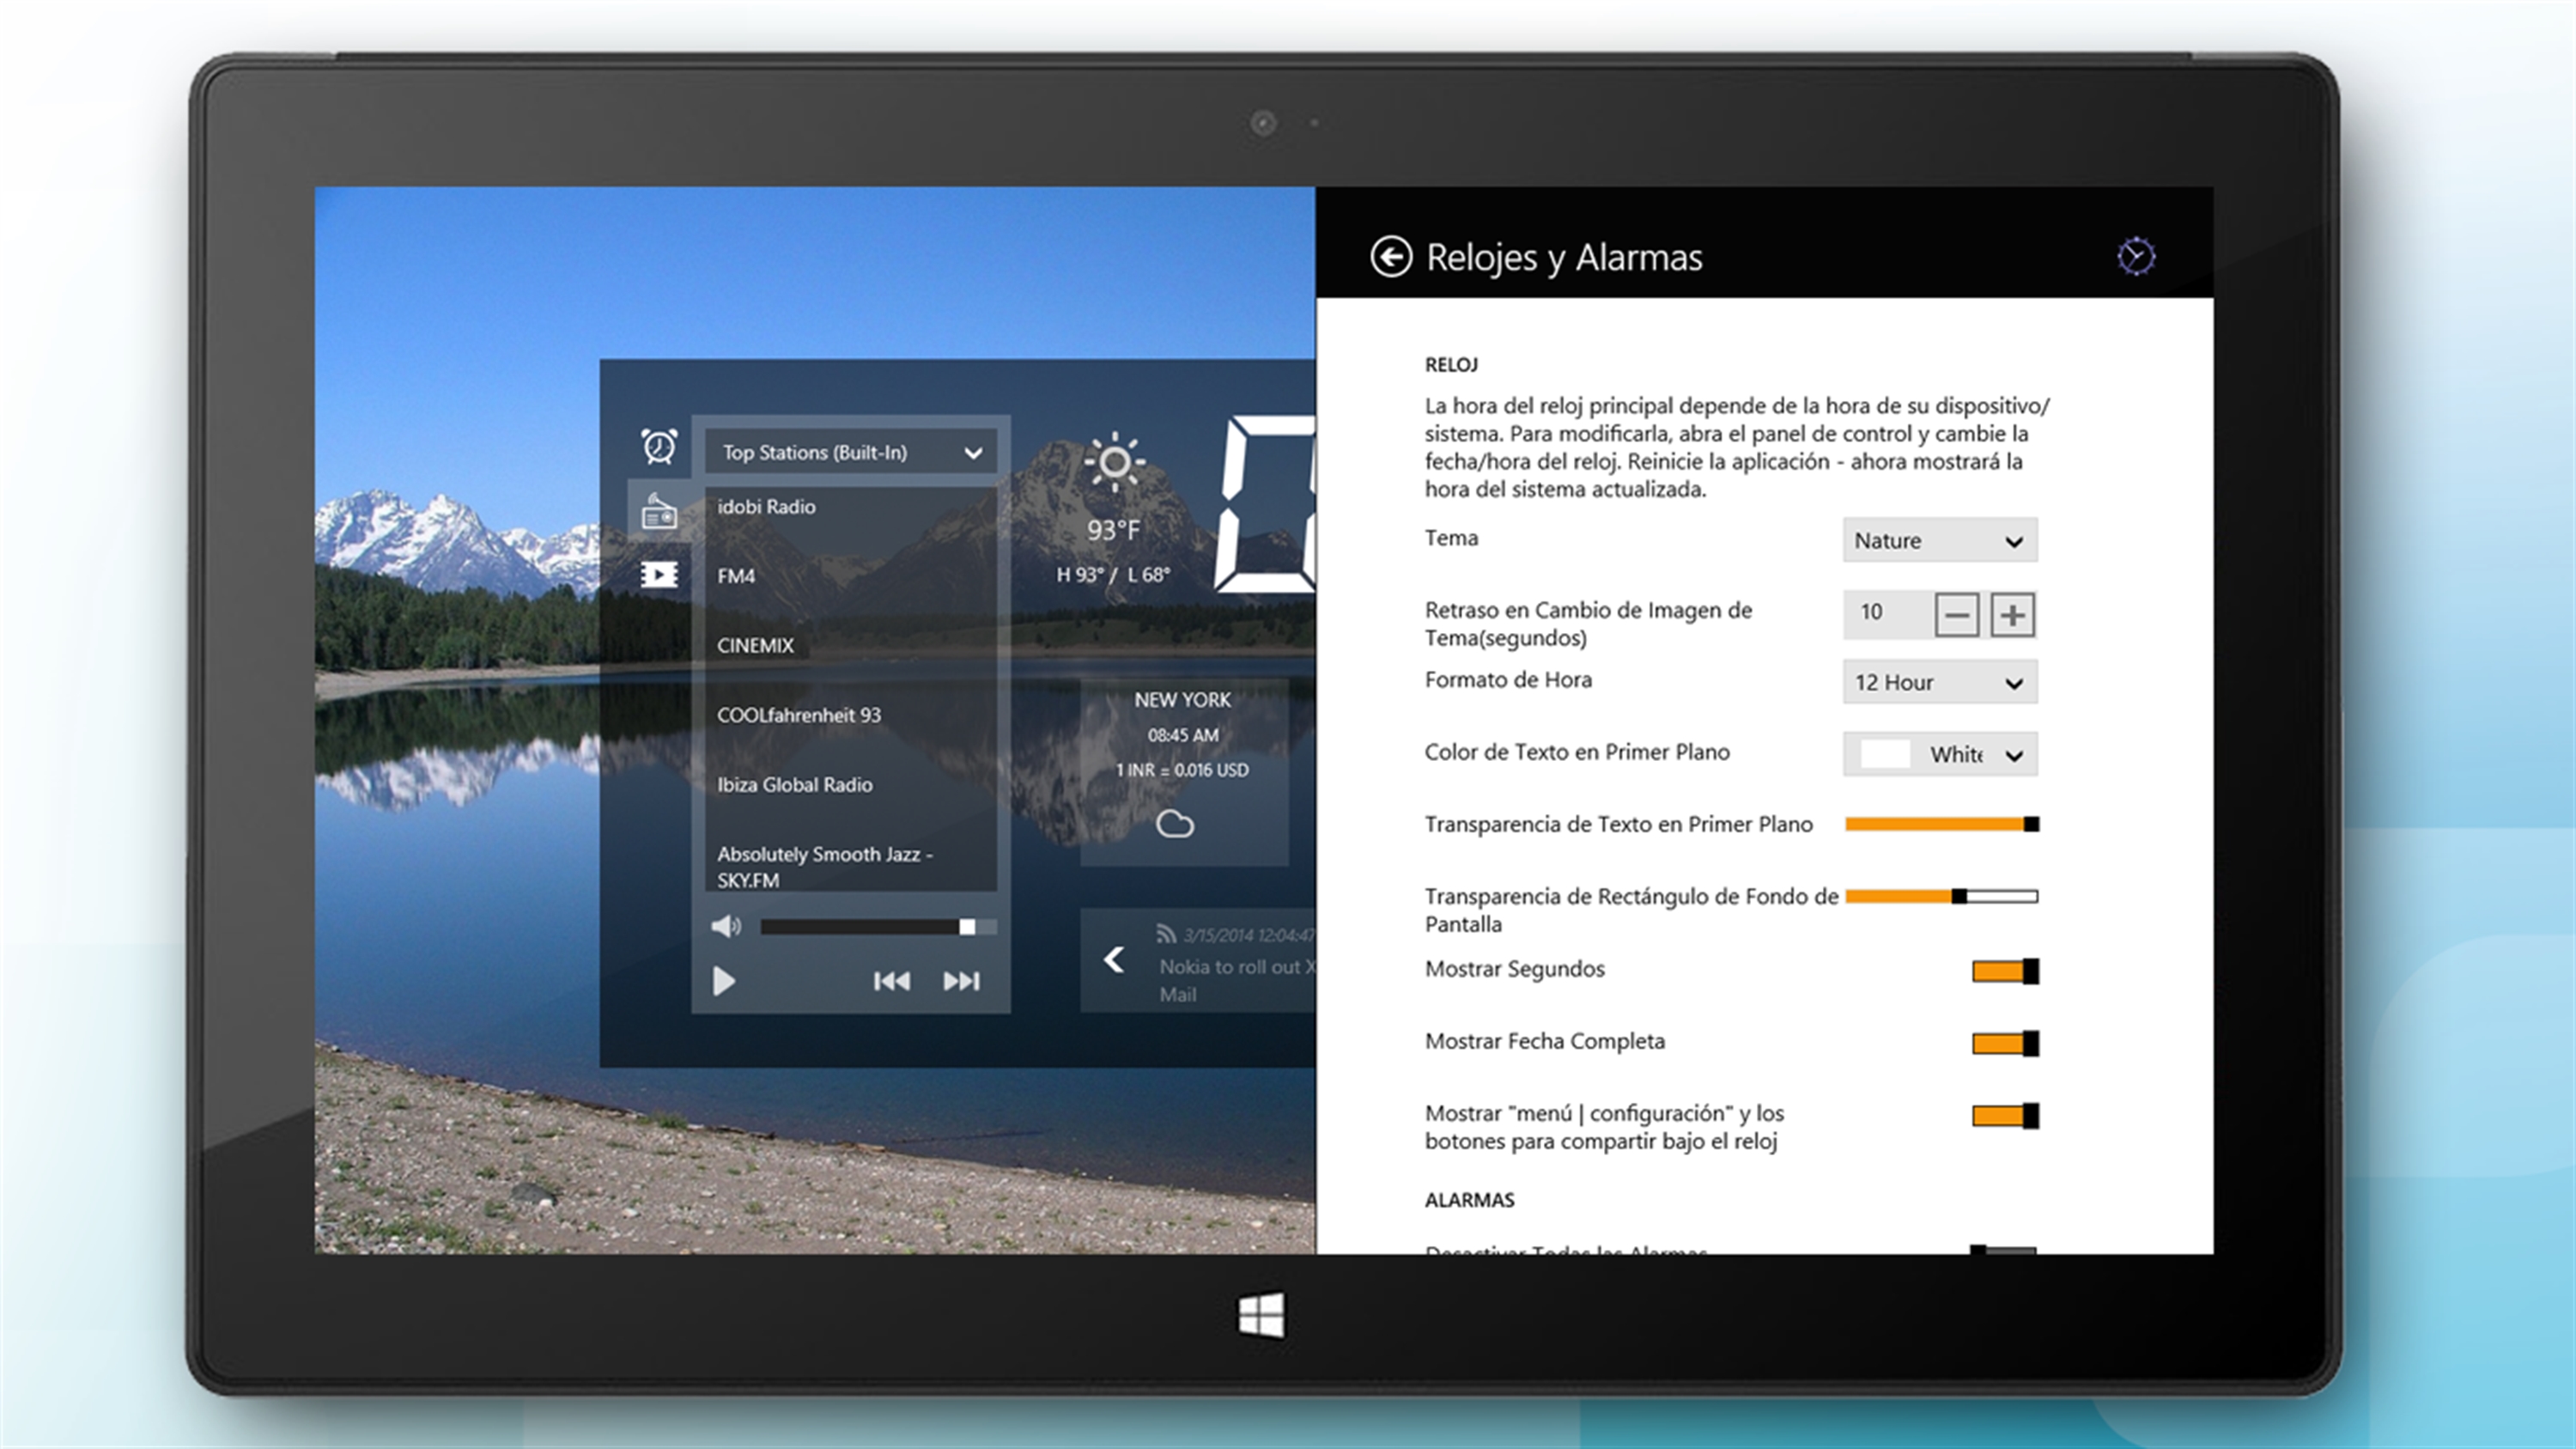Expand the Top Stations (Built-In) dropdown
The height and width of the screenshot is (1449, 2576).
pos(850,452)
